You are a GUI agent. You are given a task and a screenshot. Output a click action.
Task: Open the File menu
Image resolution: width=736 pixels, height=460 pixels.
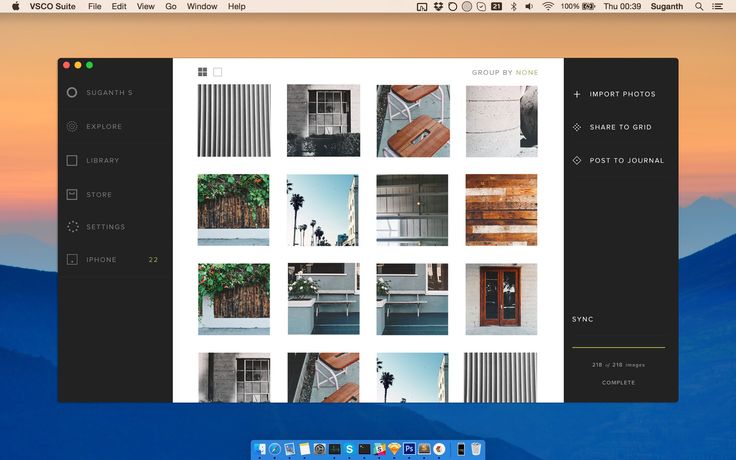click(94, 6)
